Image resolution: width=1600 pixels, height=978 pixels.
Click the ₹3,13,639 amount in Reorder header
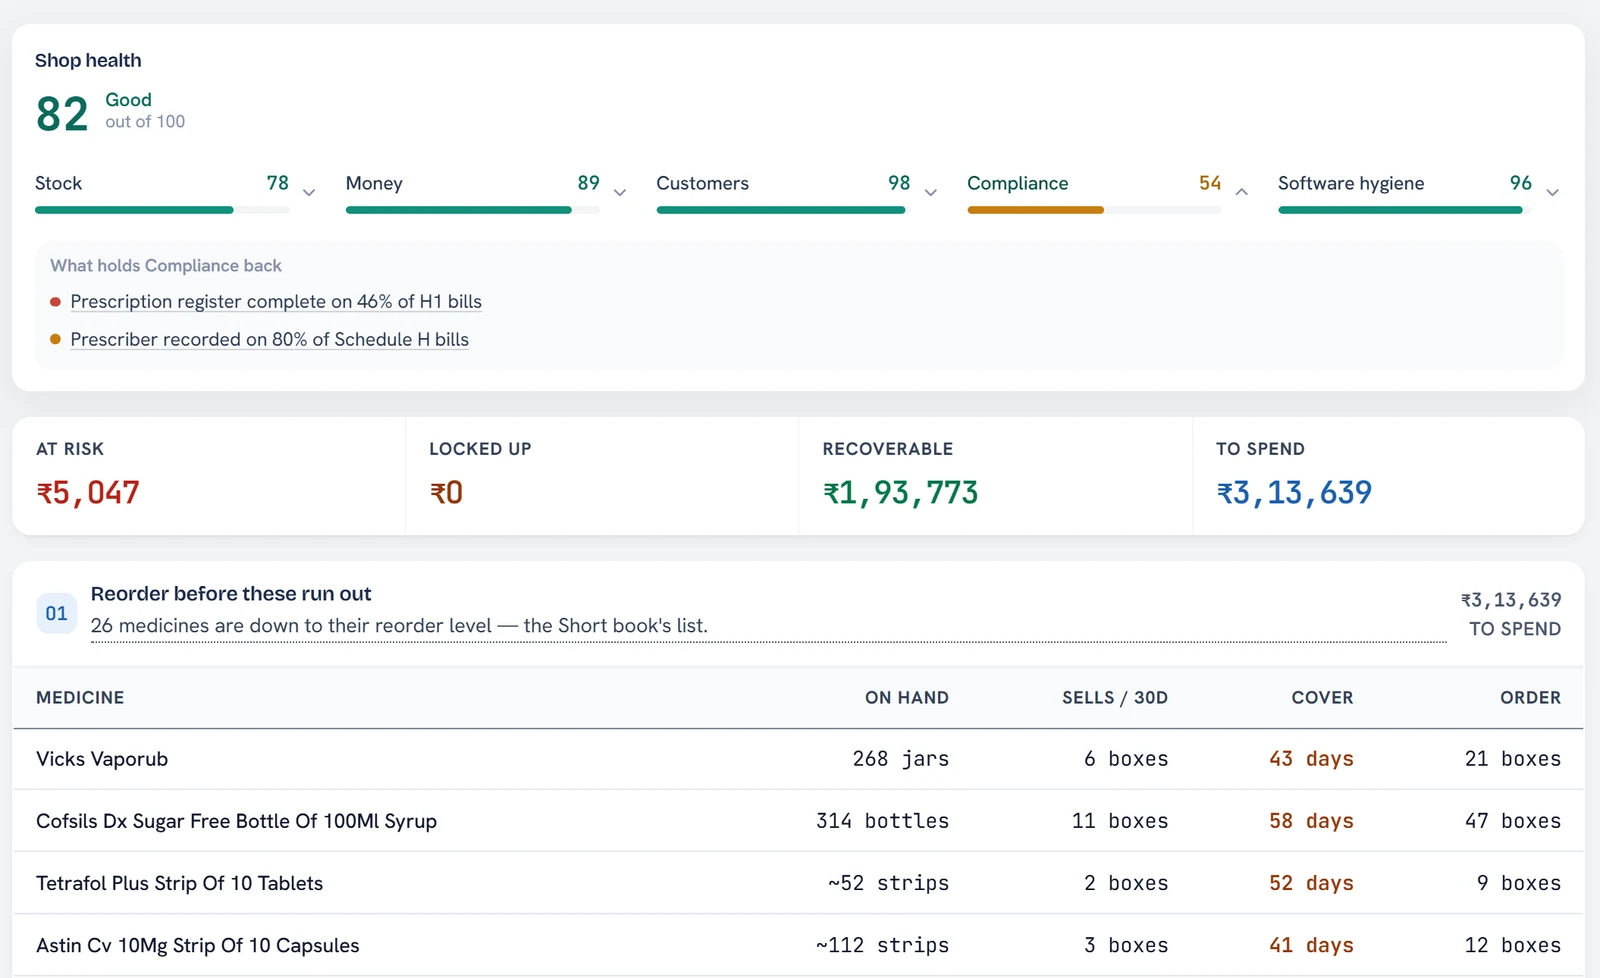[1511, 600]
